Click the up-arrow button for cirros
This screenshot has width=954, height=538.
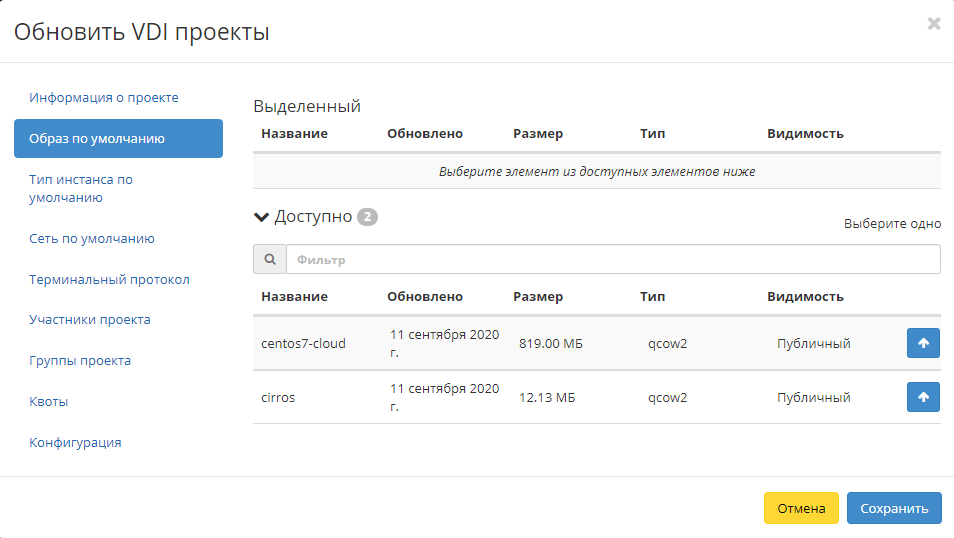click(x=922, y=397)
